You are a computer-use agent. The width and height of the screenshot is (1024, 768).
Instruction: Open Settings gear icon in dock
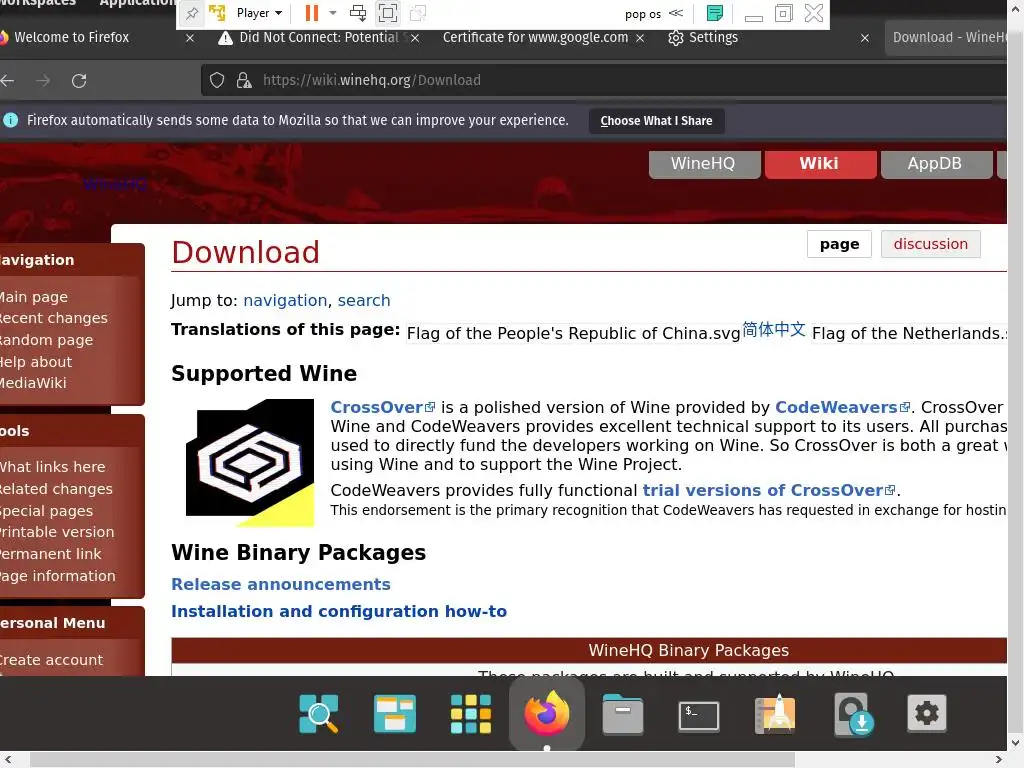927,713
